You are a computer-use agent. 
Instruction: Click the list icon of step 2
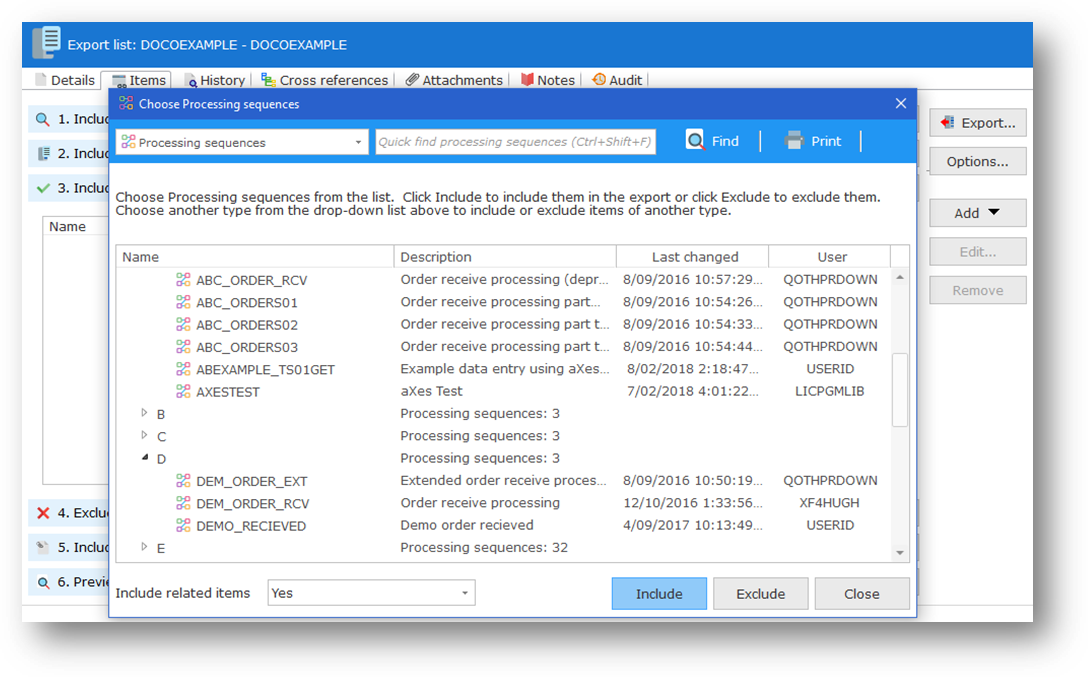tap(43, 153)
